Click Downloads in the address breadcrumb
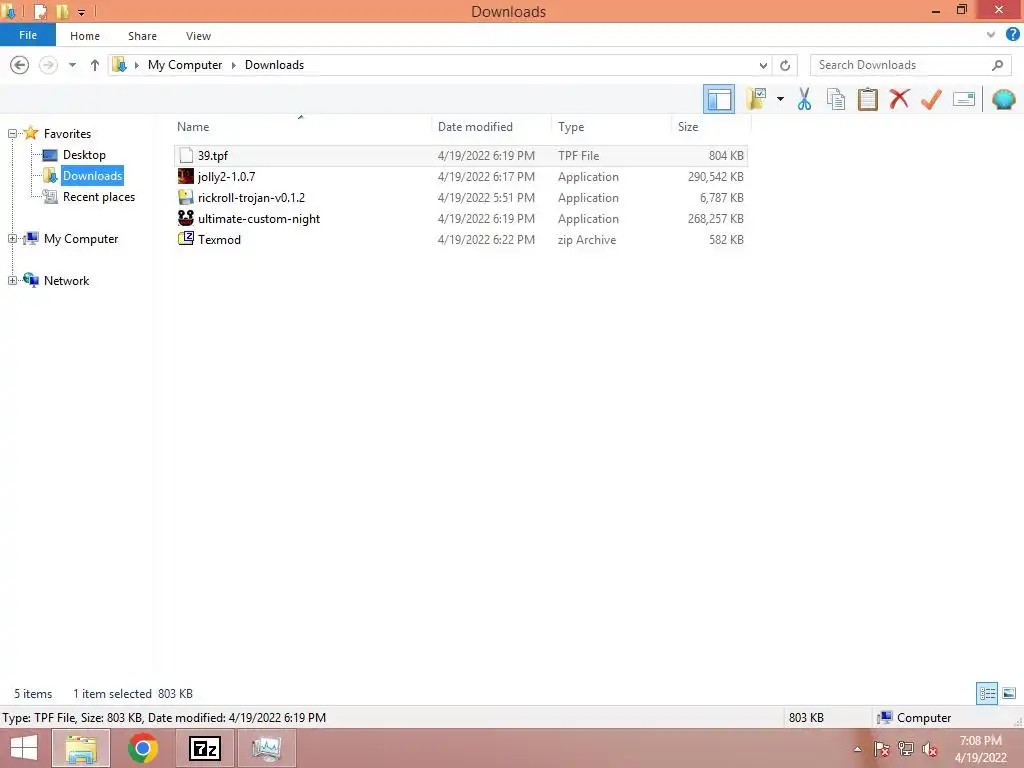Screen dimensions: 1024x768 [x=274, y=65]
